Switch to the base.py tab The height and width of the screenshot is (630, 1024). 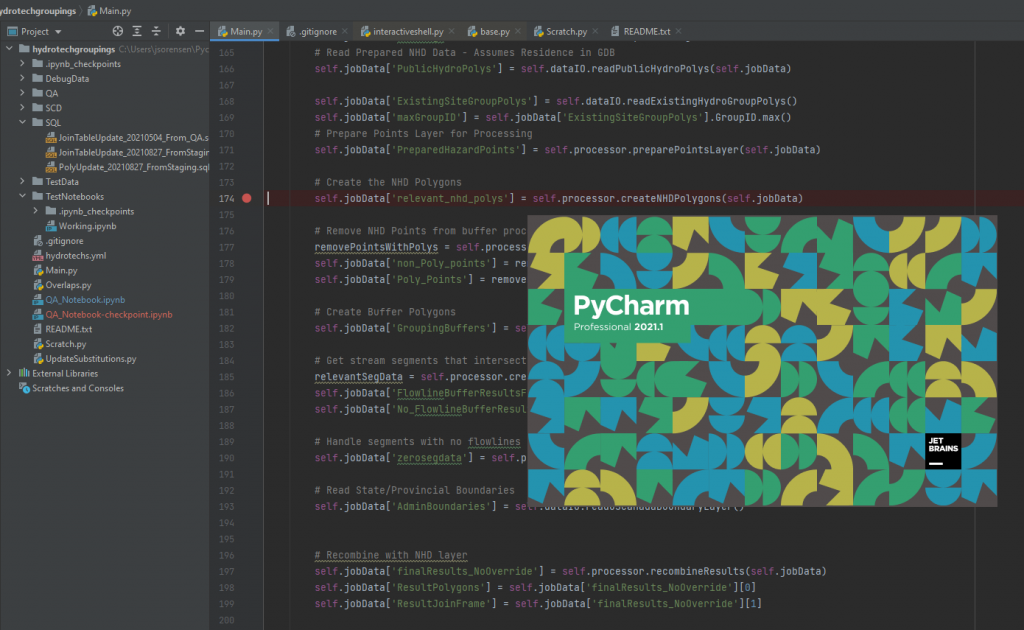point(494,32)
